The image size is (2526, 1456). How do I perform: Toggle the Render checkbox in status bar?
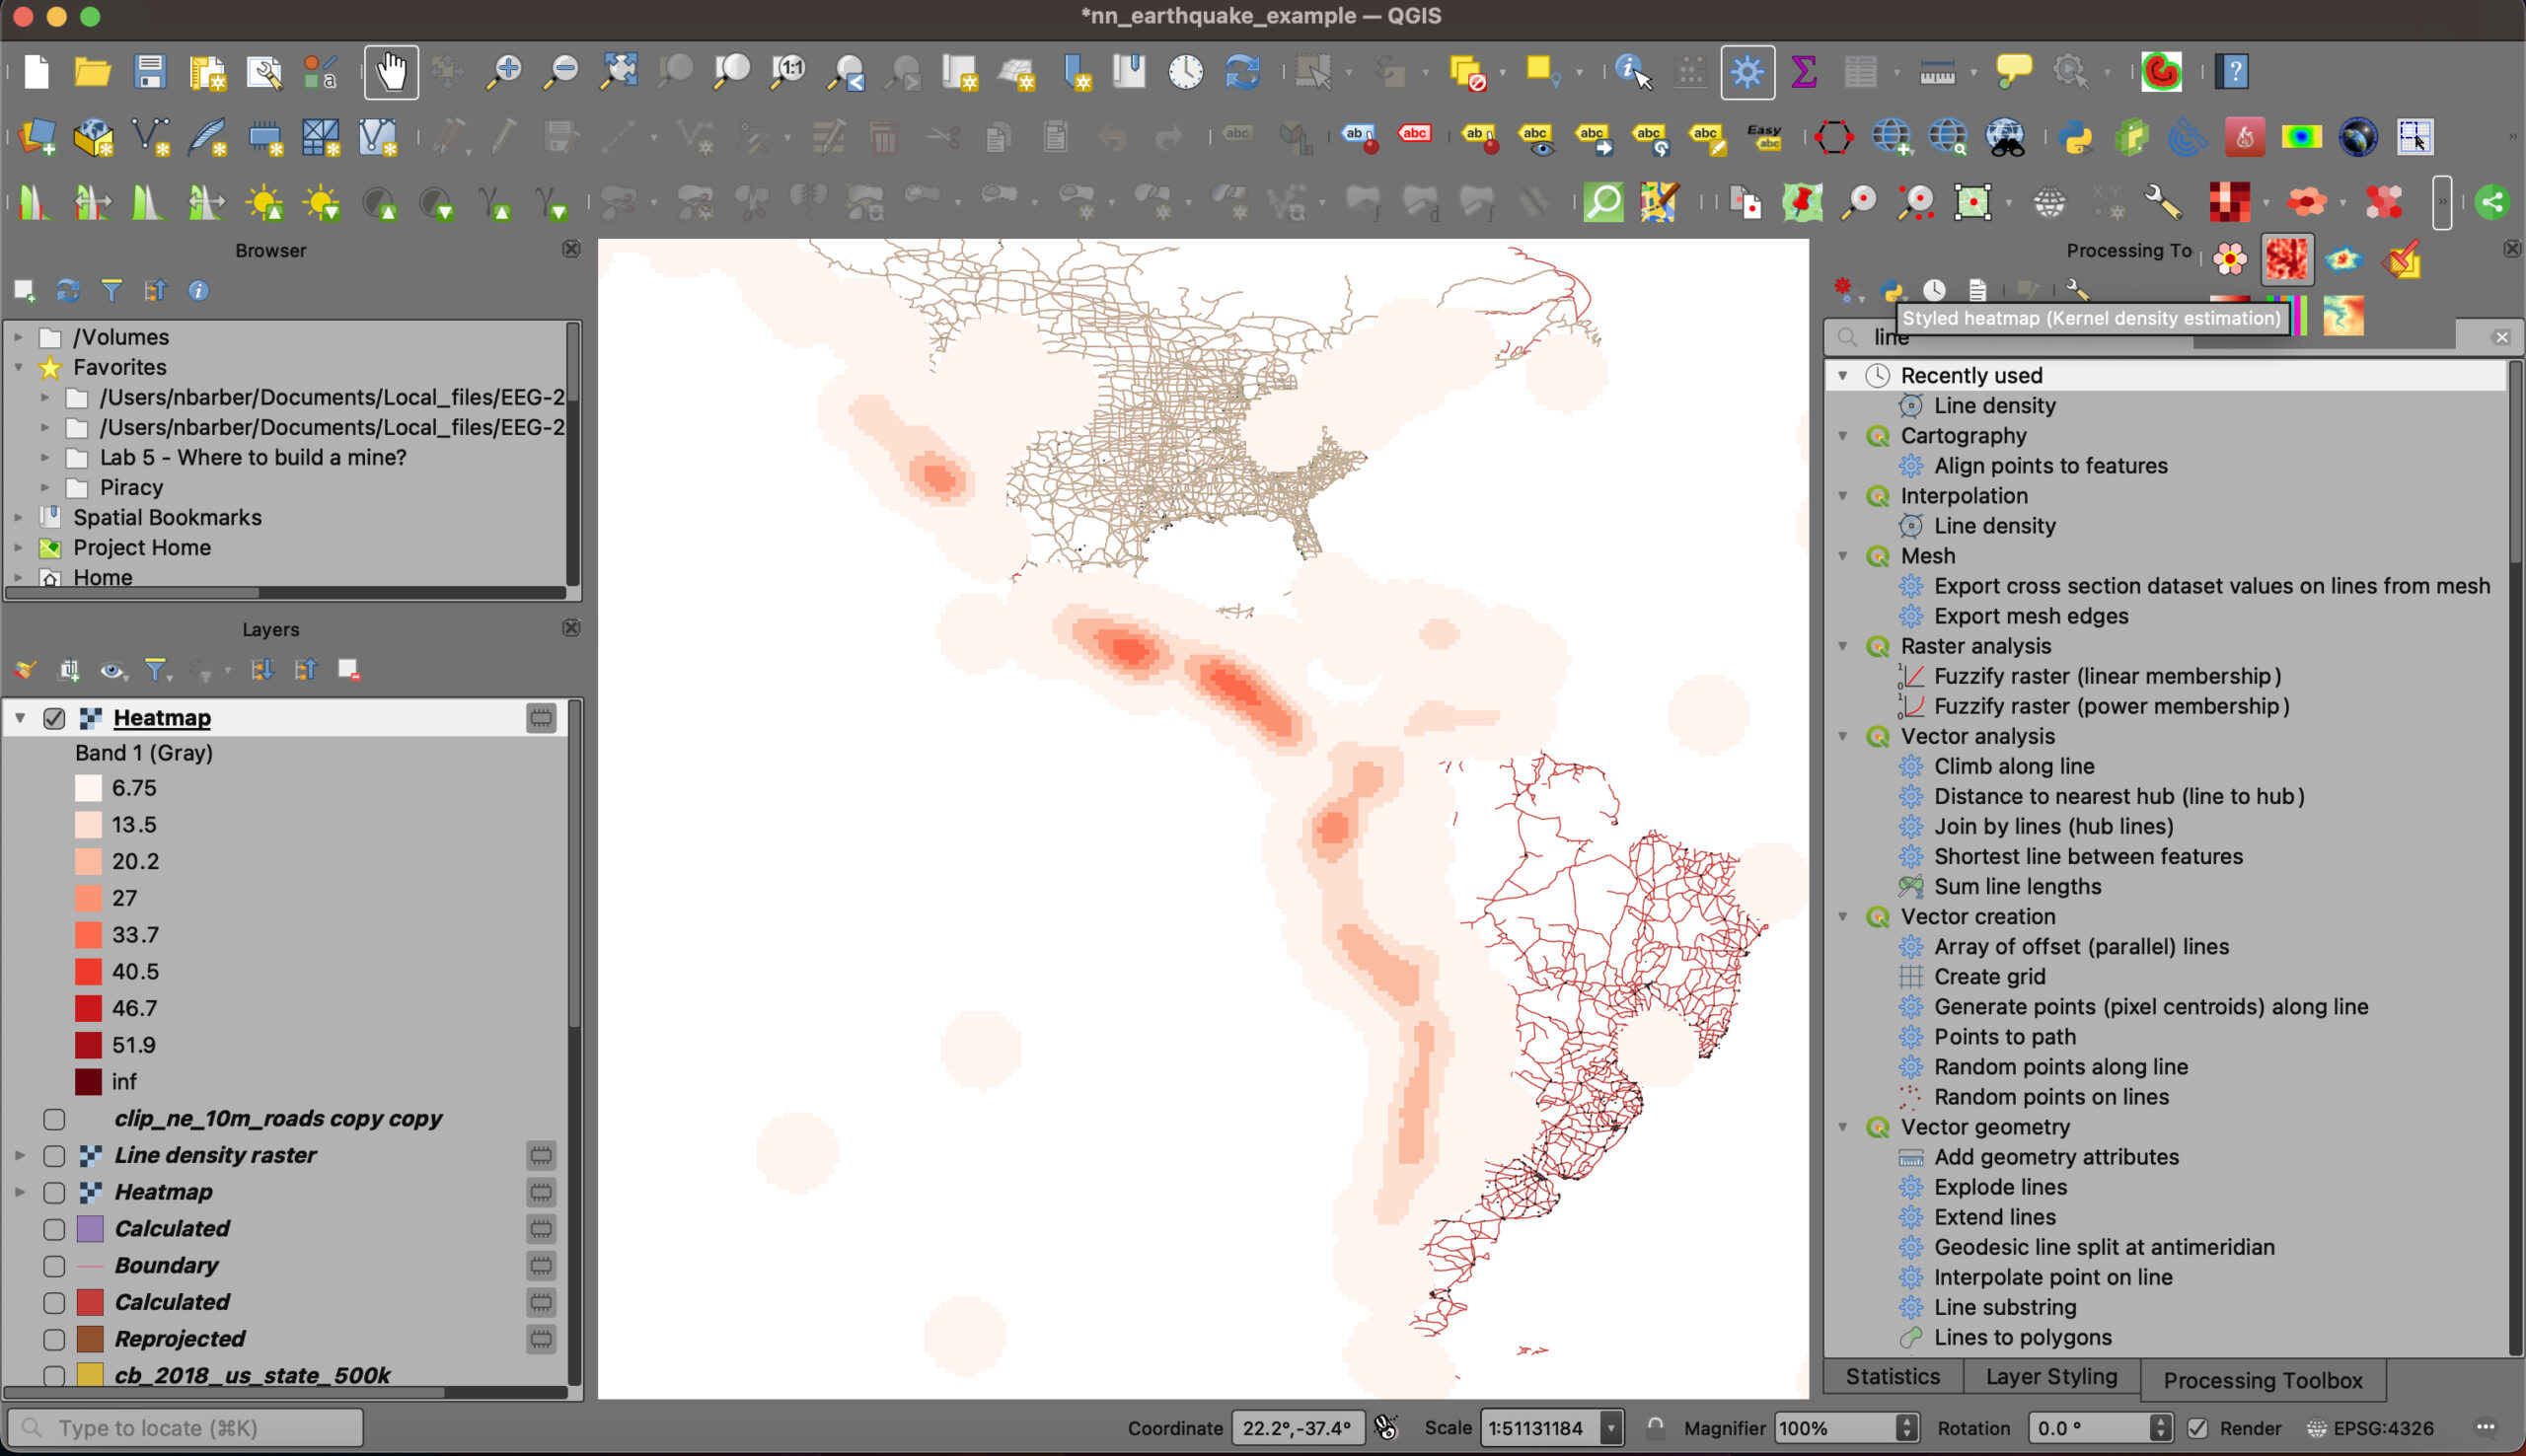pos(2197,1428)
